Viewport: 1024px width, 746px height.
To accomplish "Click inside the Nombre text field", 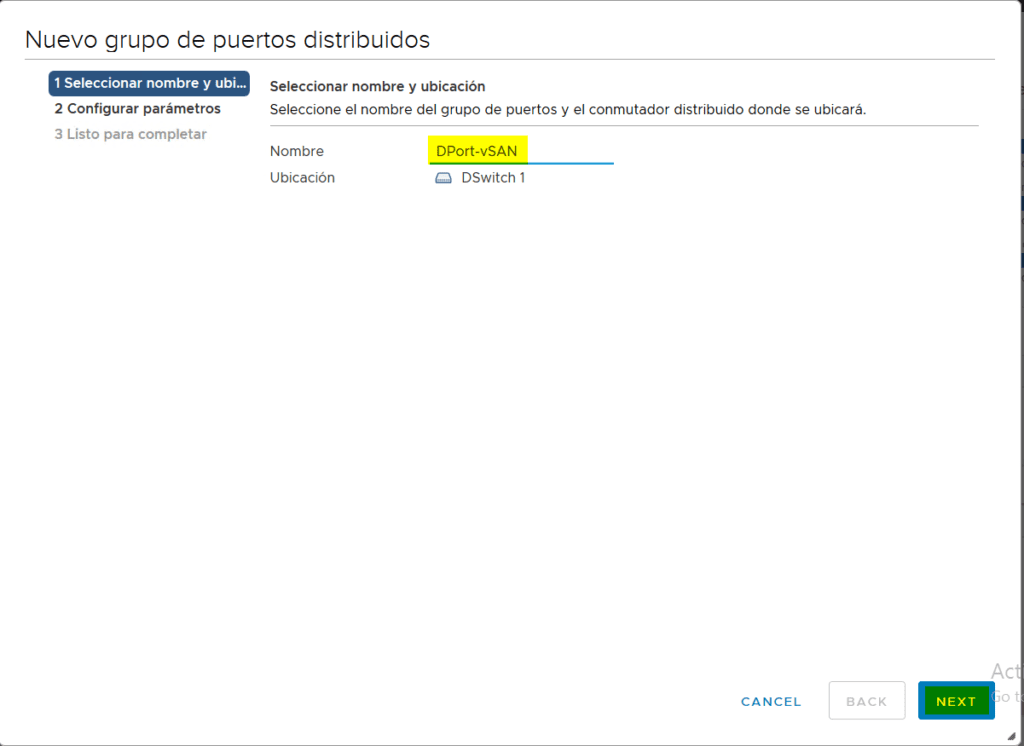I will tap(520, 150).
